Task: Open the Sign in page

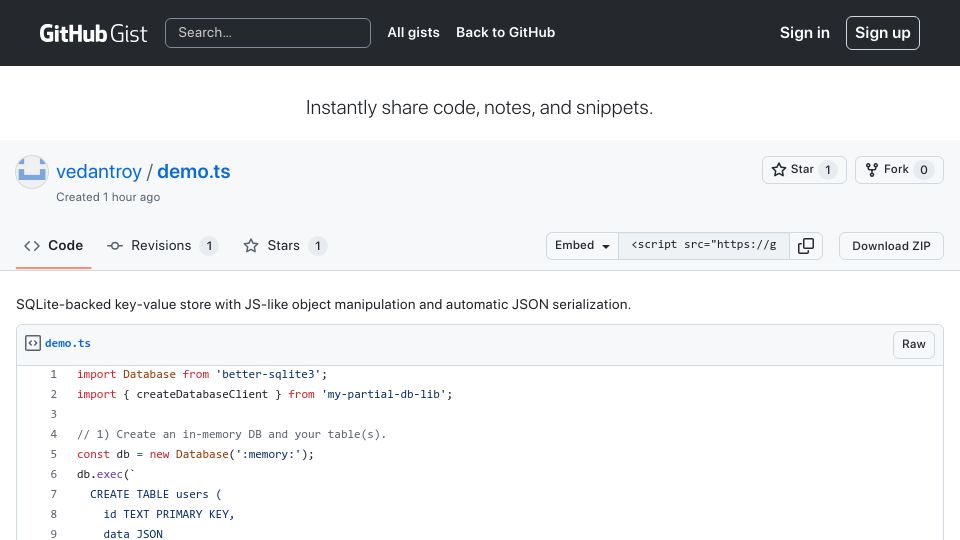Action: [804, 33]
